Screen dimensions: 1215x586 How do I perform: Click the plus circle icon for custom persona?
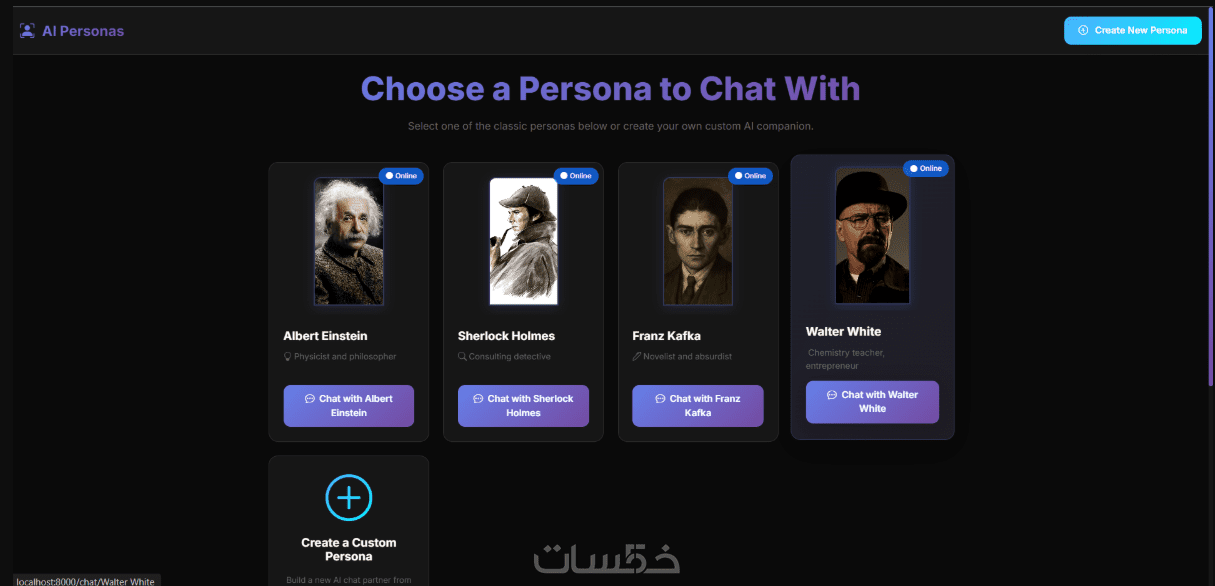(349, 497)
